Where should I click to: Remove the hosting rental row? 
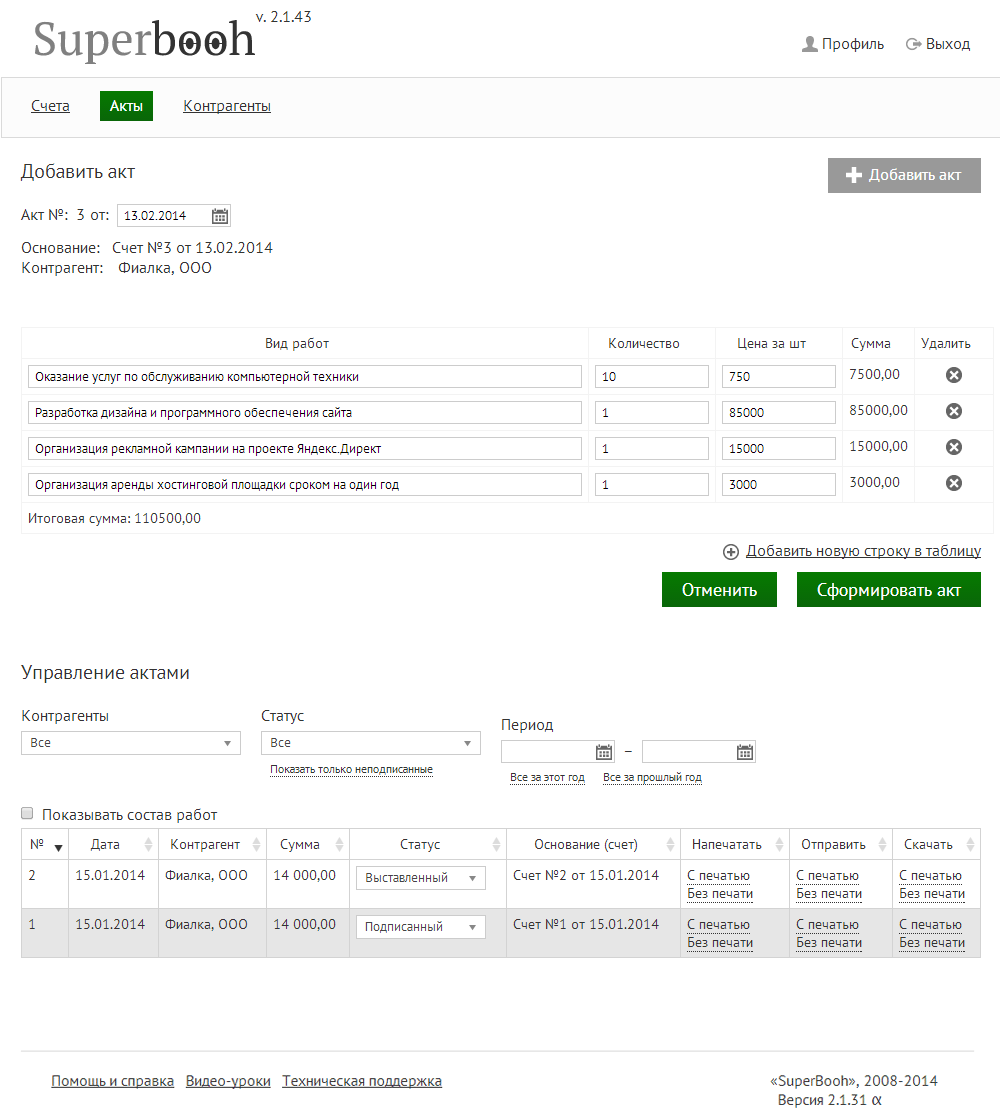pyautogui.click(x=954, y=483)
